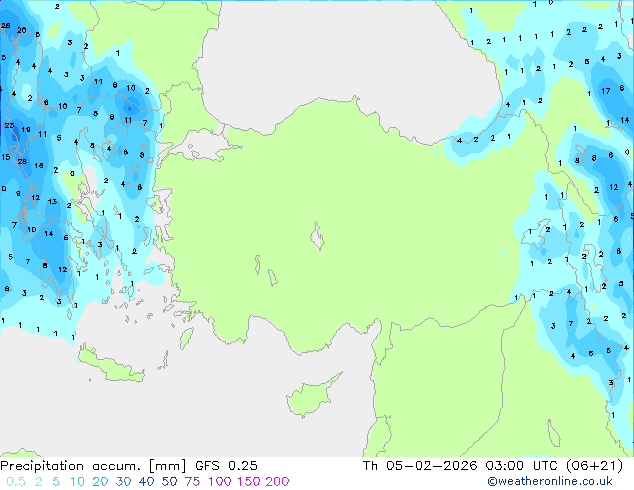Click the '13' precipitation value on map

[52, 201]
